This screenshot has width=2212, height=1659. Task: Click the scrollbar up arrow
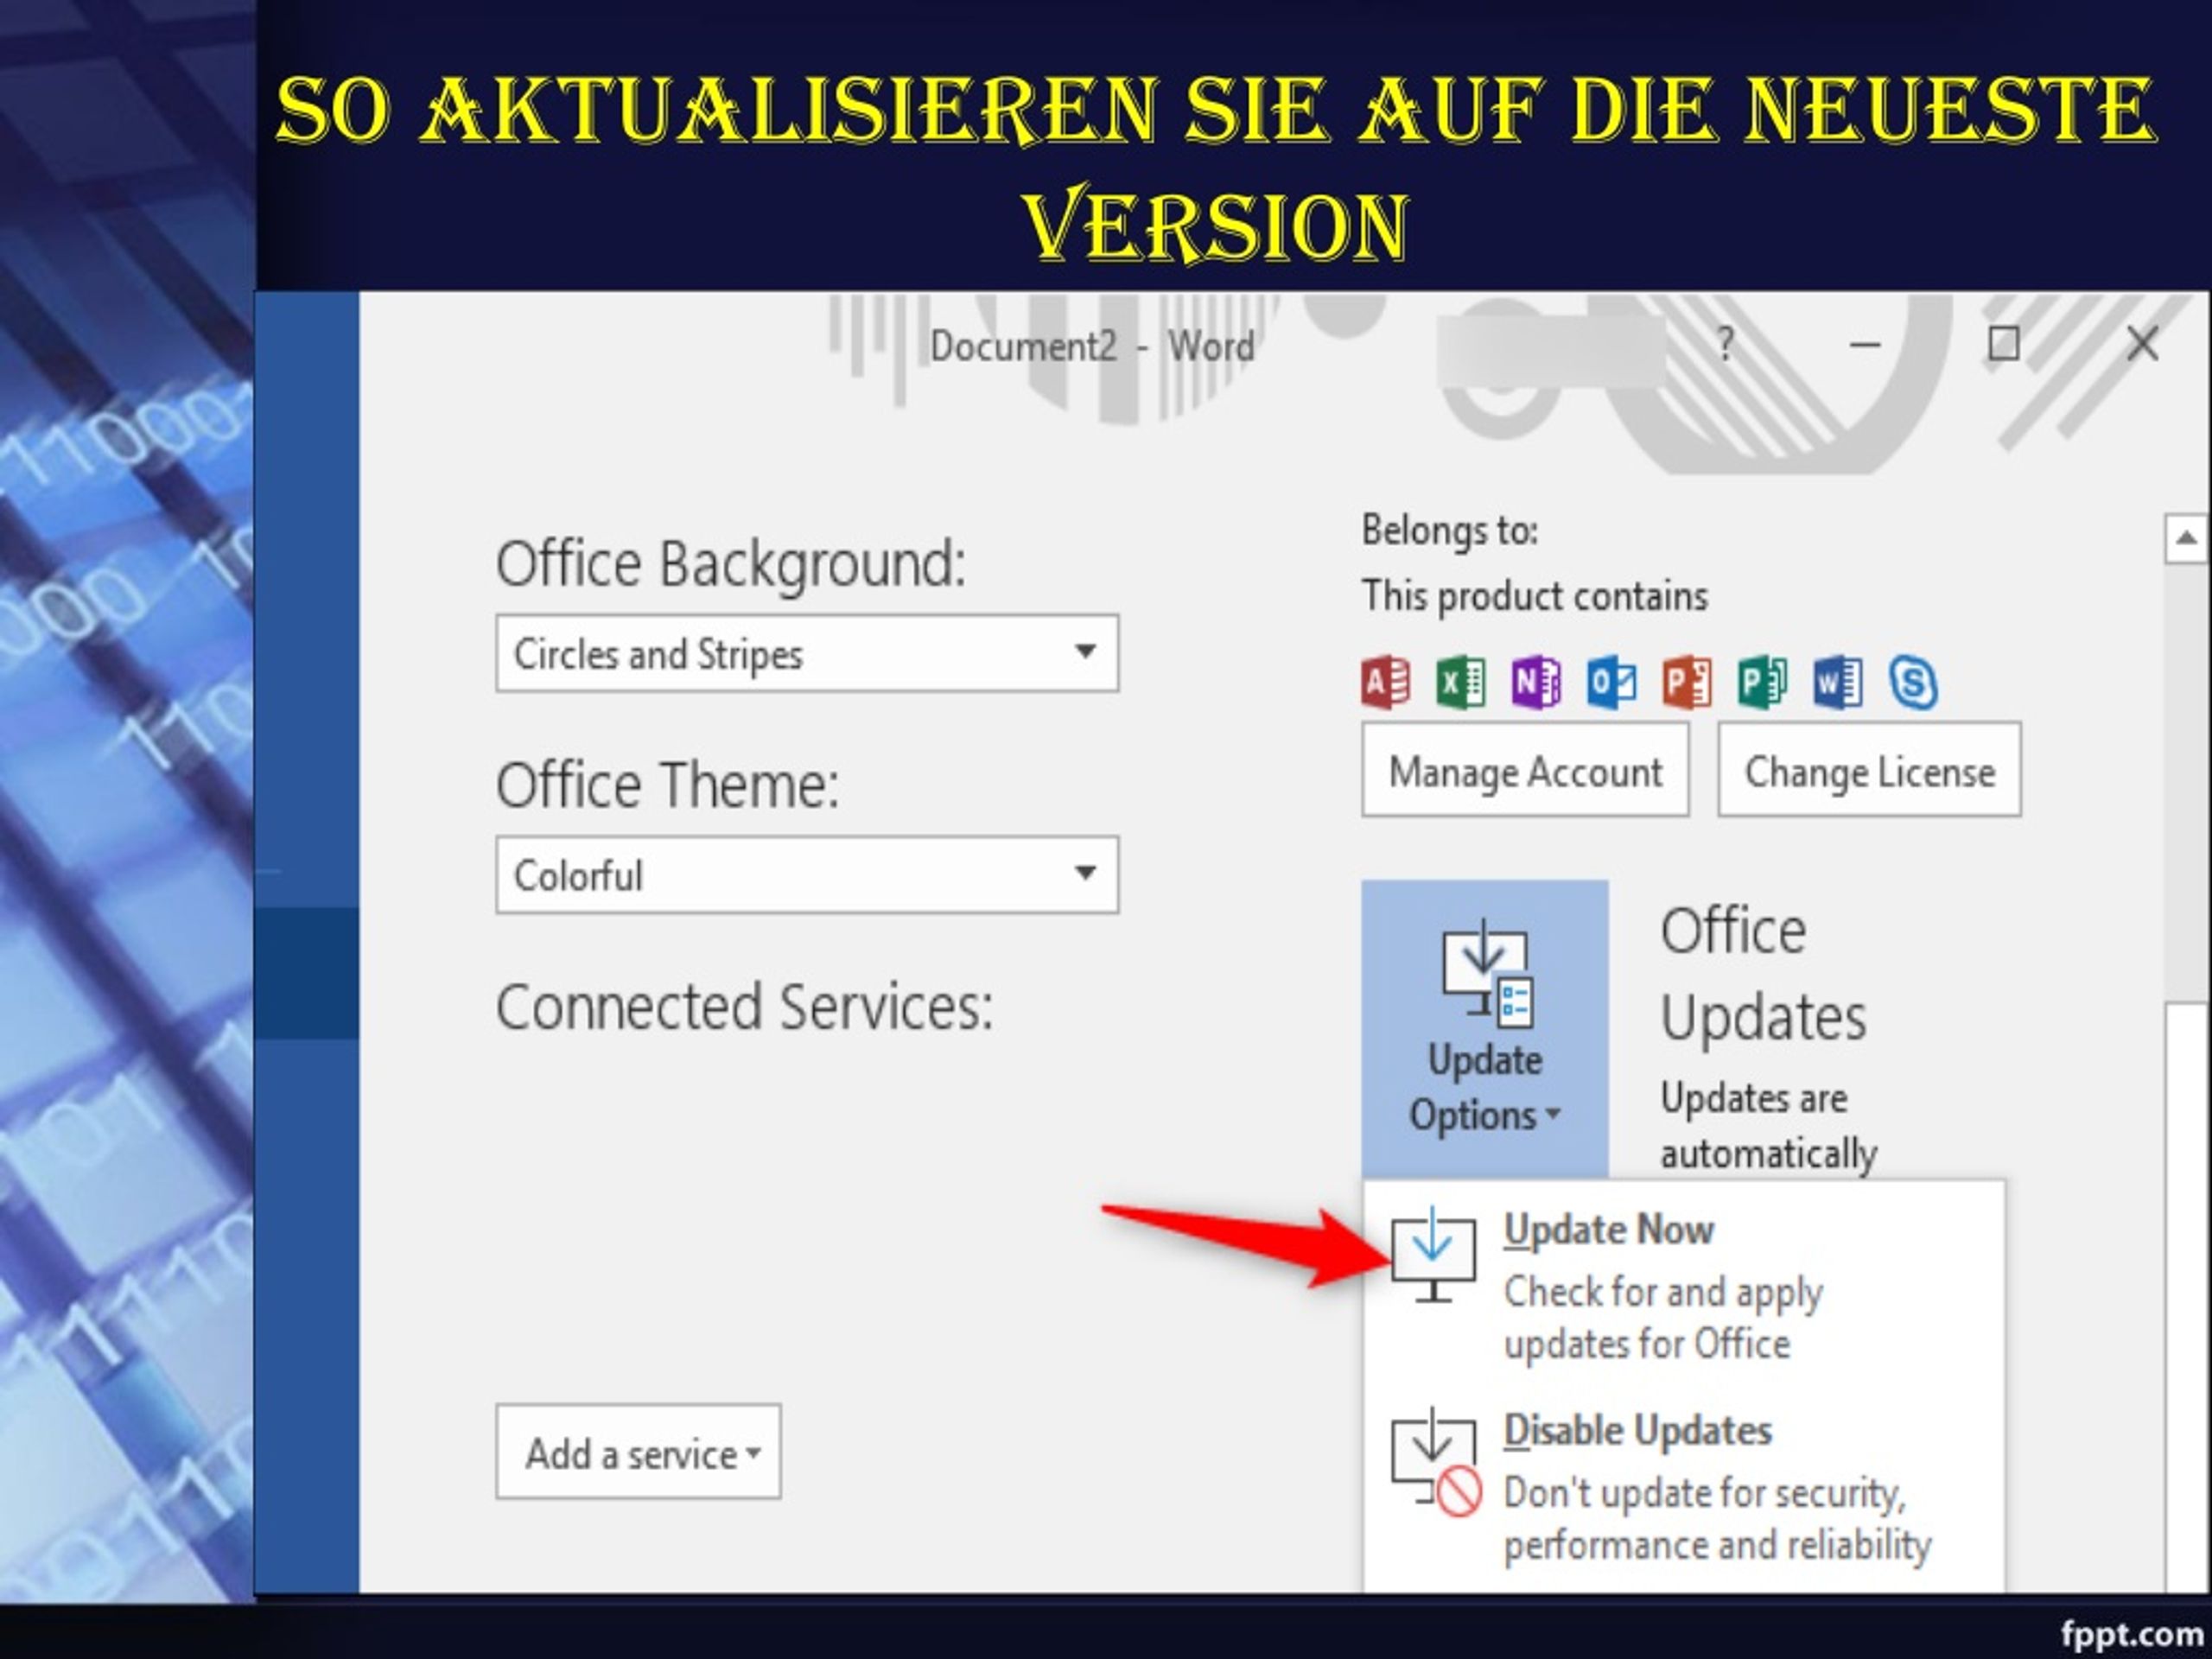point(2187,539)
